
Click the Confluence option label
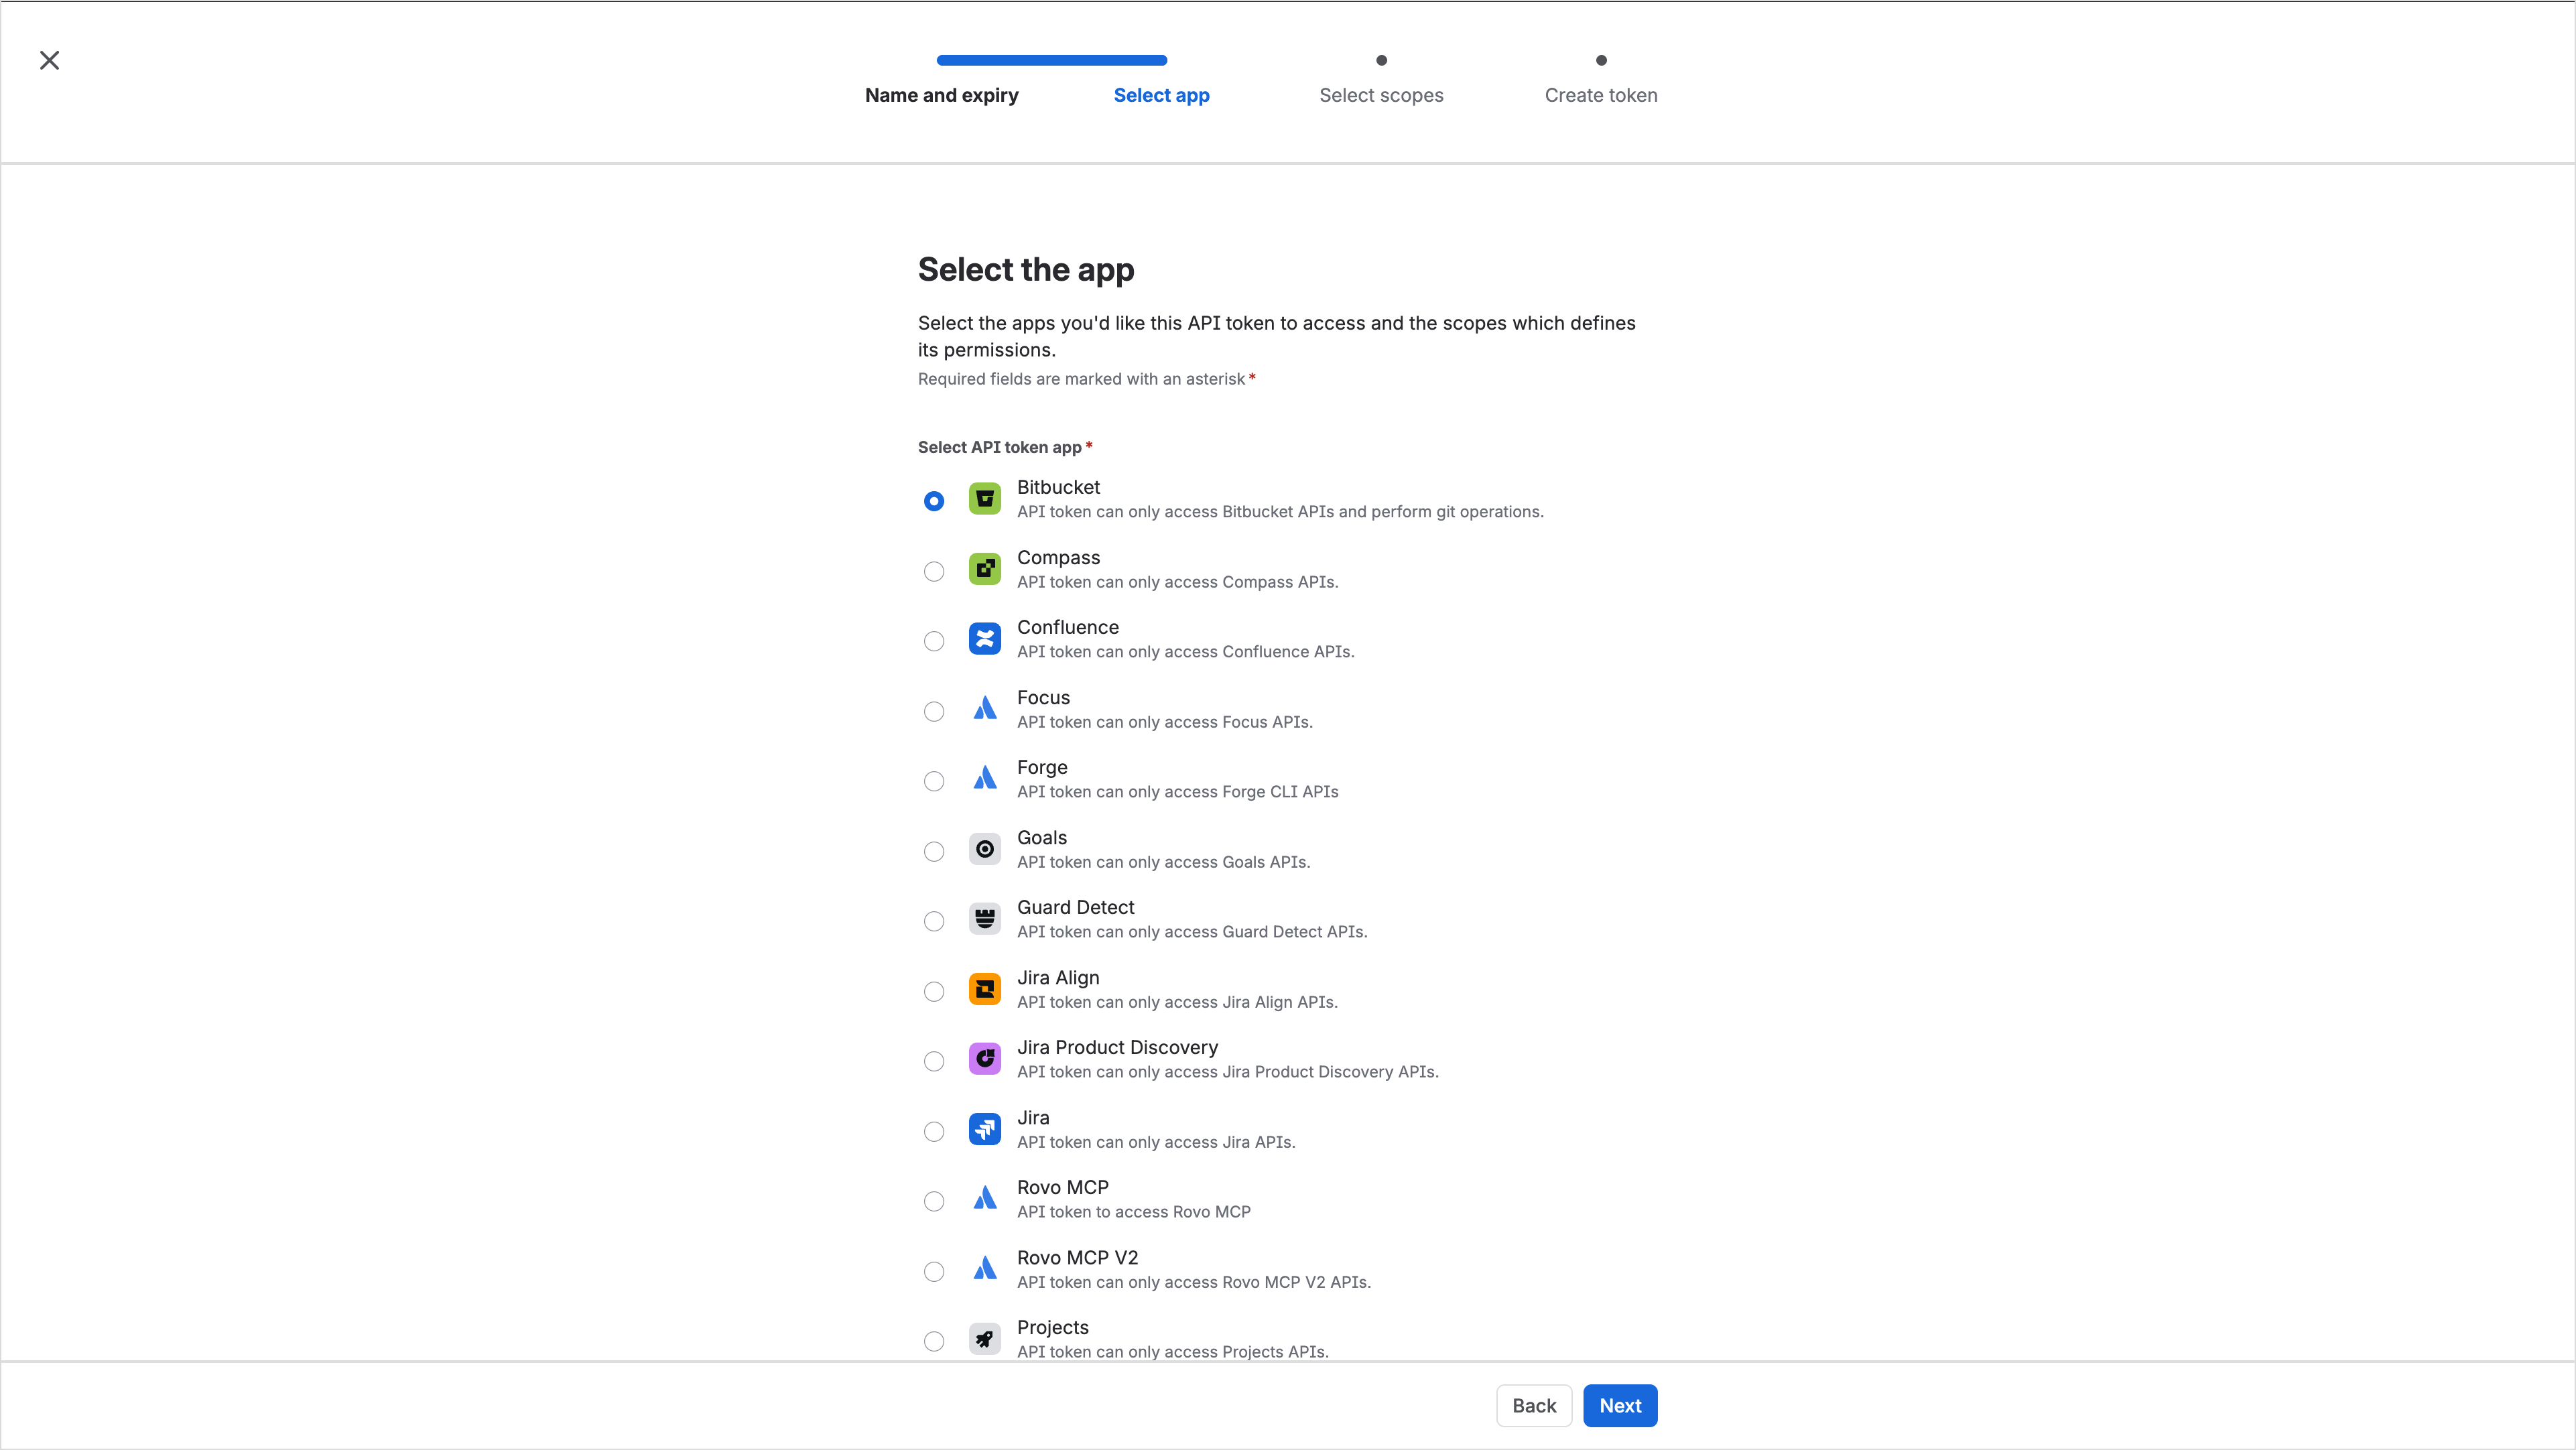[x=1068, y=627]
